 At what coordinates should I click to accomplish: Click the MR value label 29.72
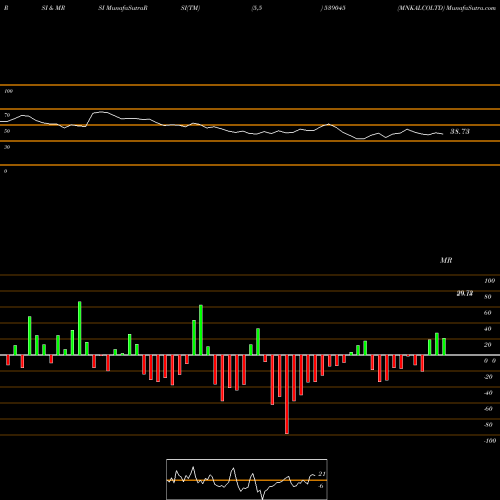(465, 293)
